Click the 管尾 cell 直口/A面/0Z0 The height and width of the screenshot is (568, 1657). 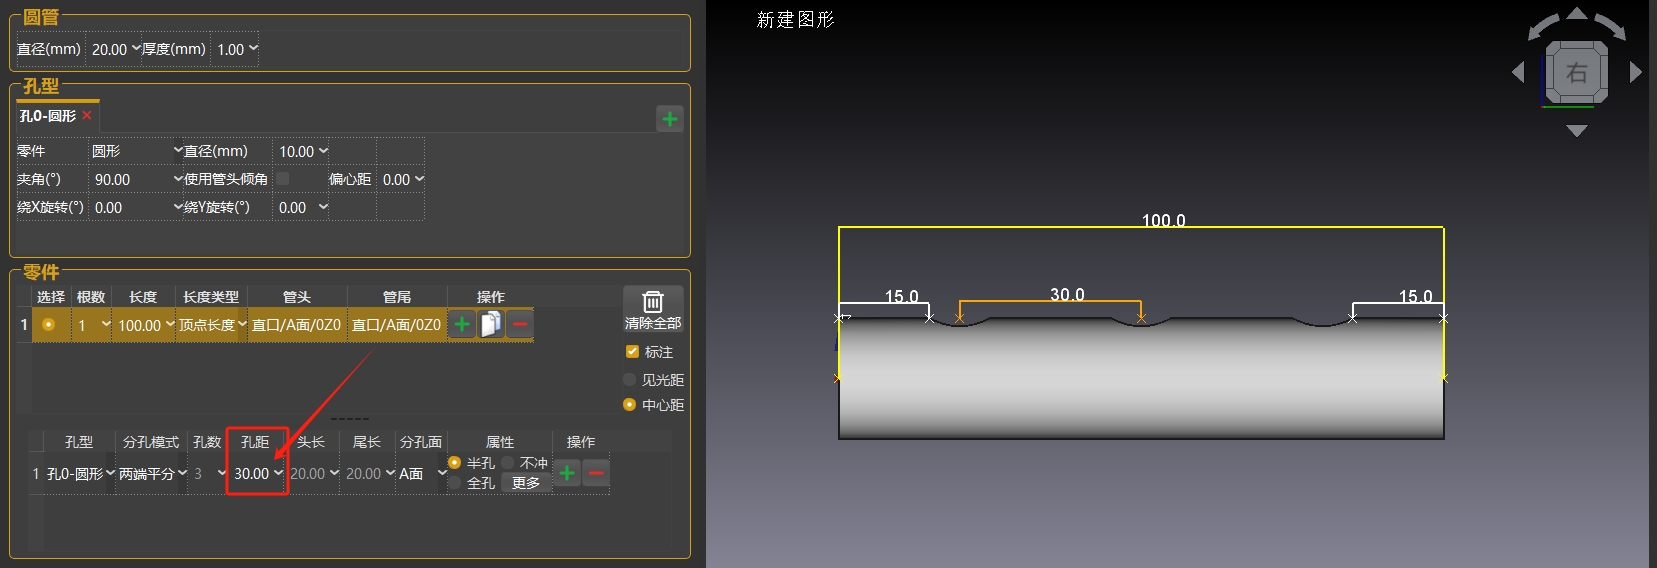click(x=396, y=325)
